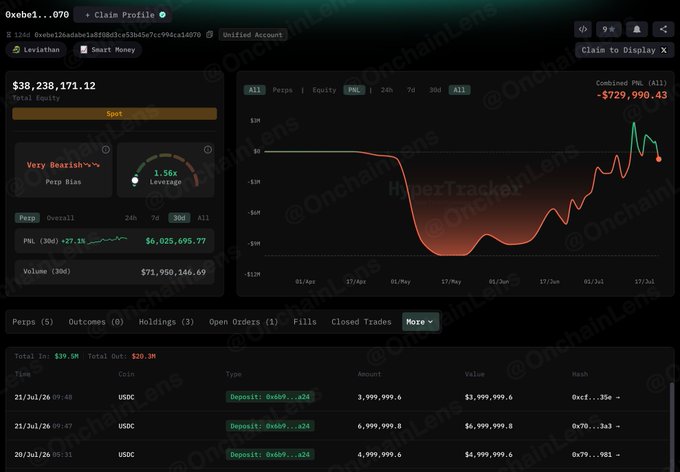Image resolution: width=680 pixels, height=472 pixels.
Task: Click the Spot equity bar
Action: (x=114, y=114)
